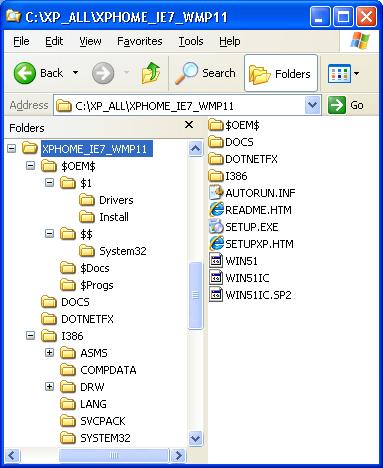Collapse the $OEM$ tree node

coord(30,165)
